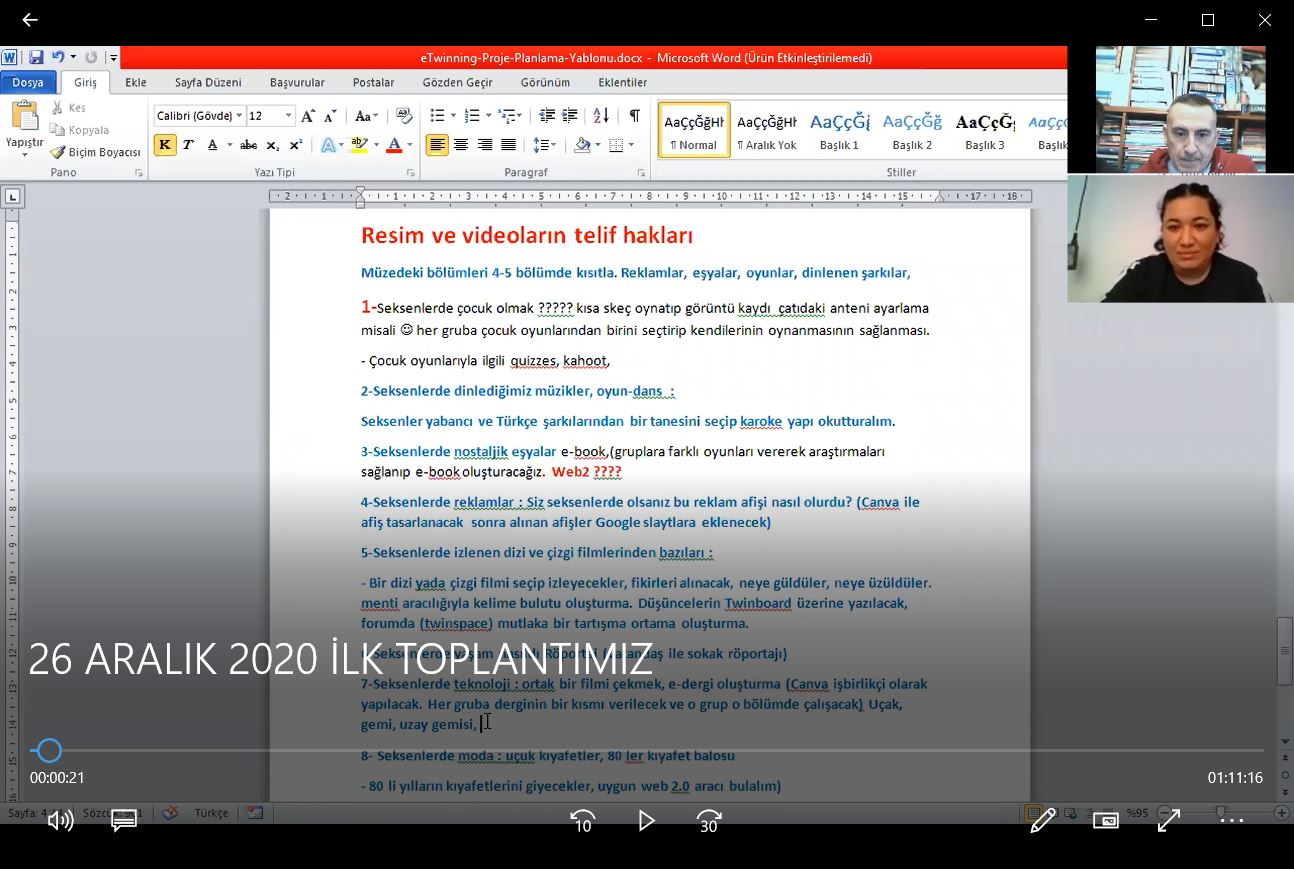Go back with the player's back arrow

pyautogui.click(x=29, y=20)
